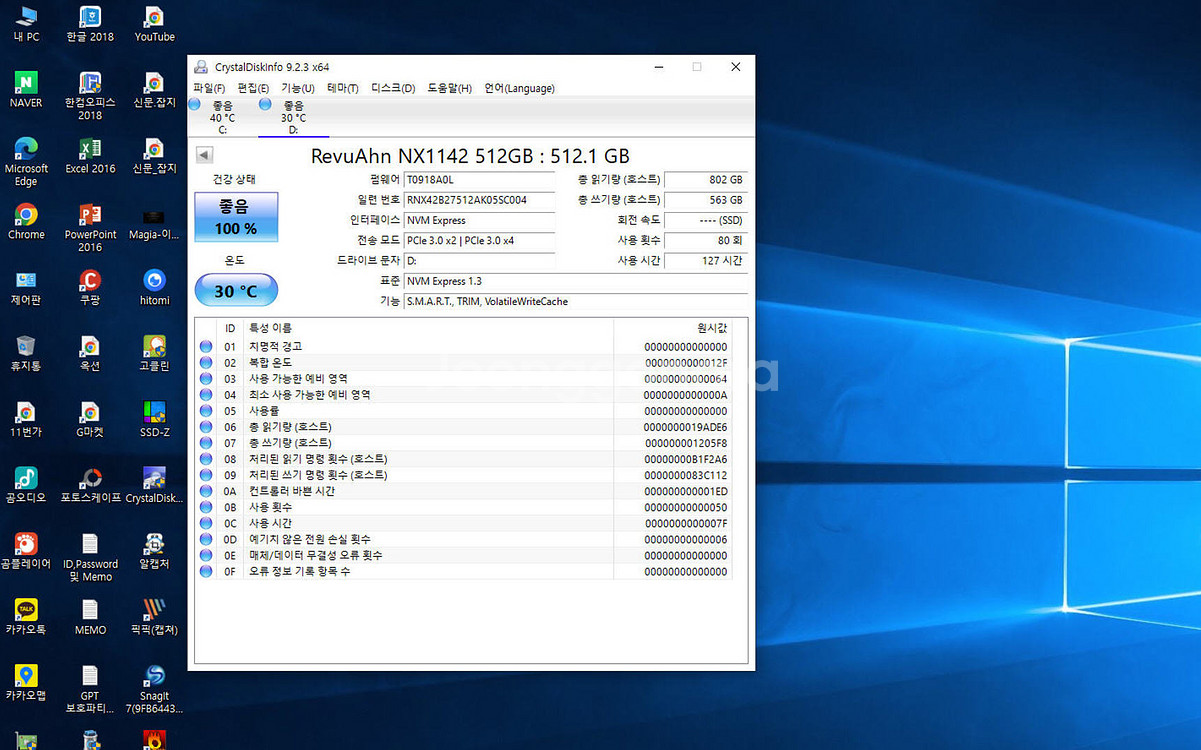Click the 특성 이름 column header
Image resolution: width=1201 pixels, height=750 pixels.
(429, 328)
